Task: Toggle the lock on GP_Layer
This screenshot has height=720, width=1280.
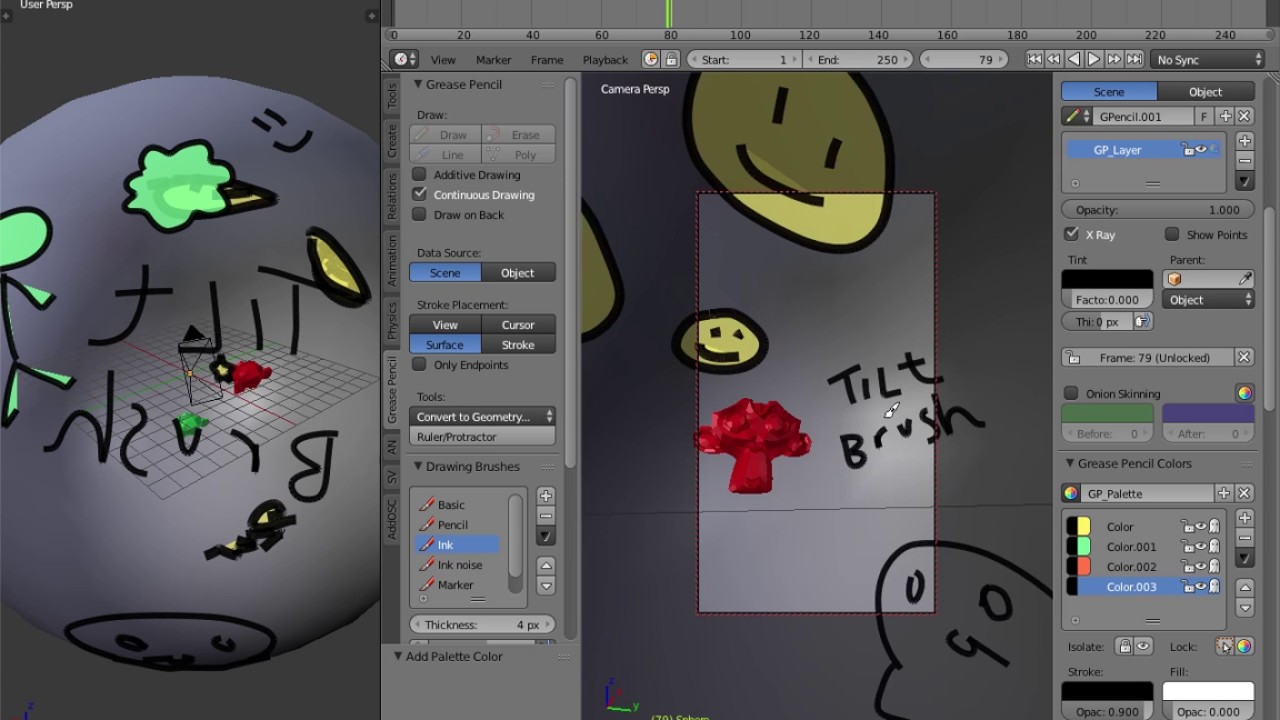Action: (x=1187, y=149)
